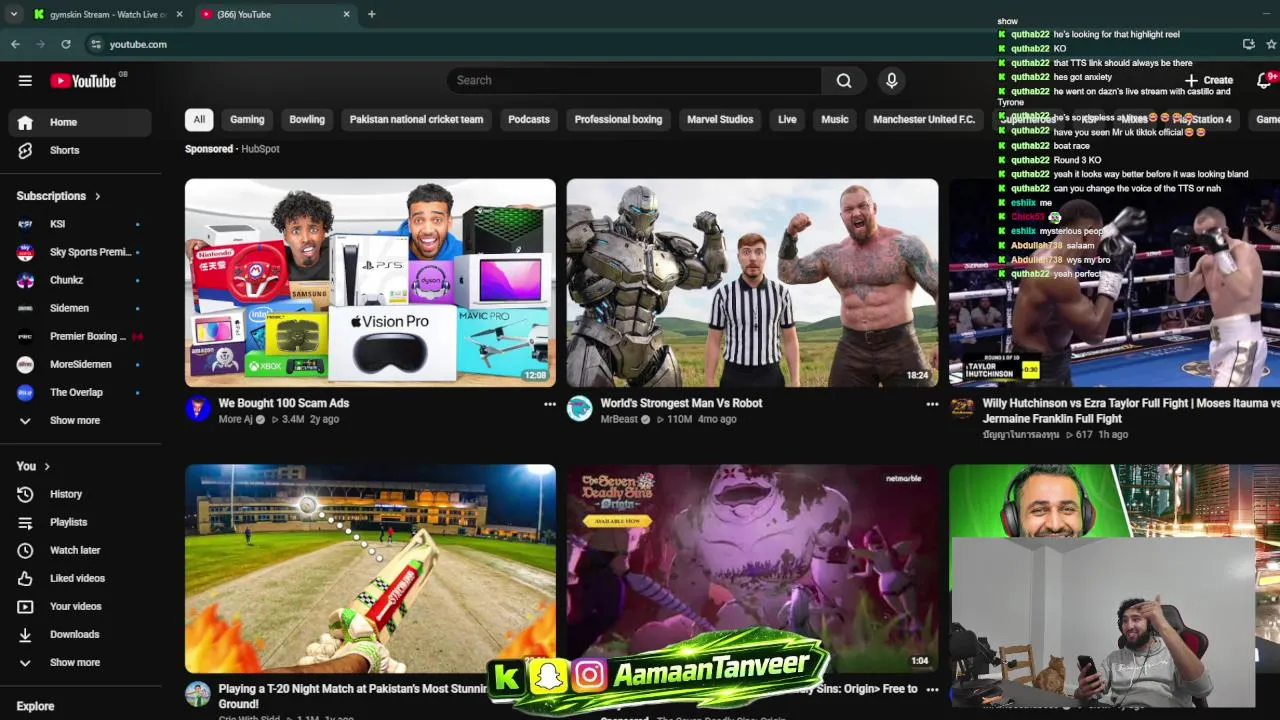1280x720 pixels.
Task: Click the YouTube search field
Action: pos(634,80)
